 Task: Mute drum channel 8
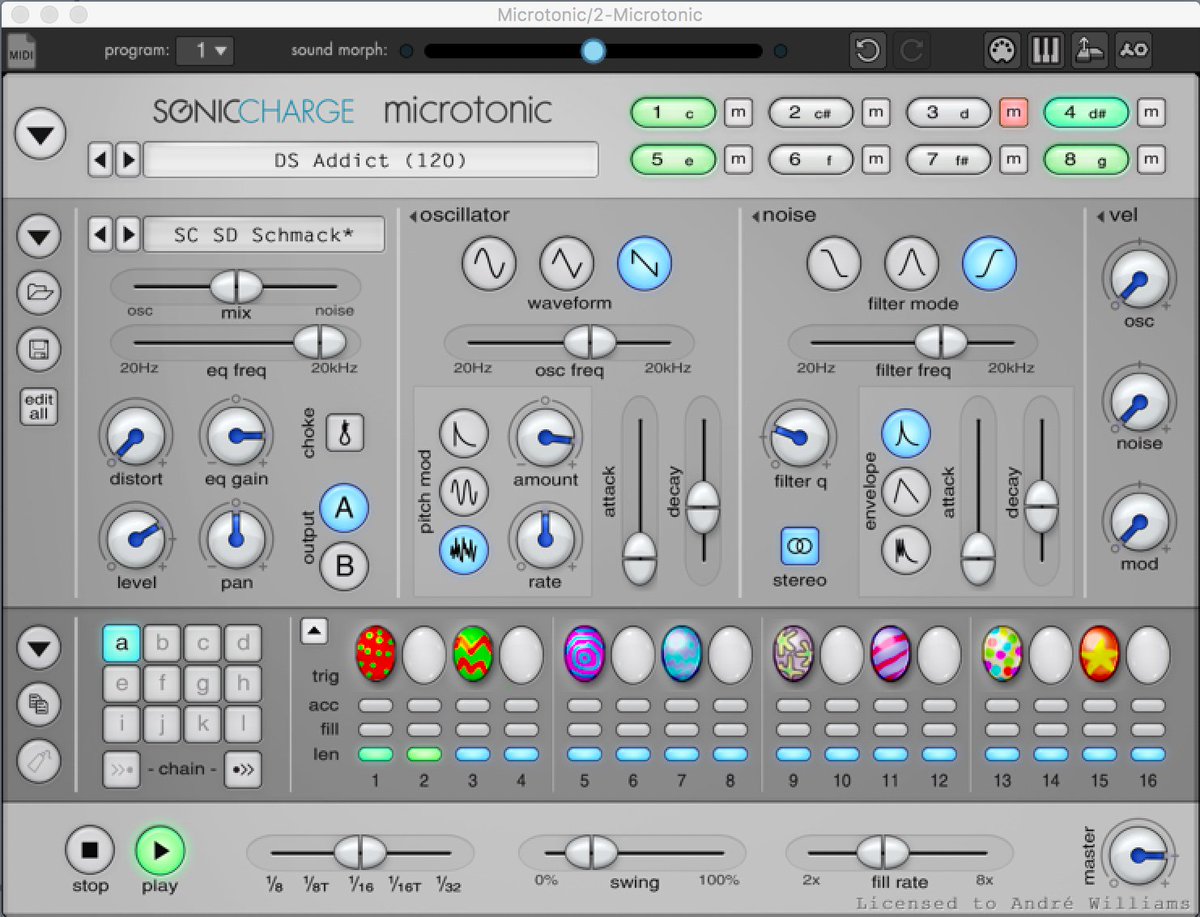point(1151,159)
